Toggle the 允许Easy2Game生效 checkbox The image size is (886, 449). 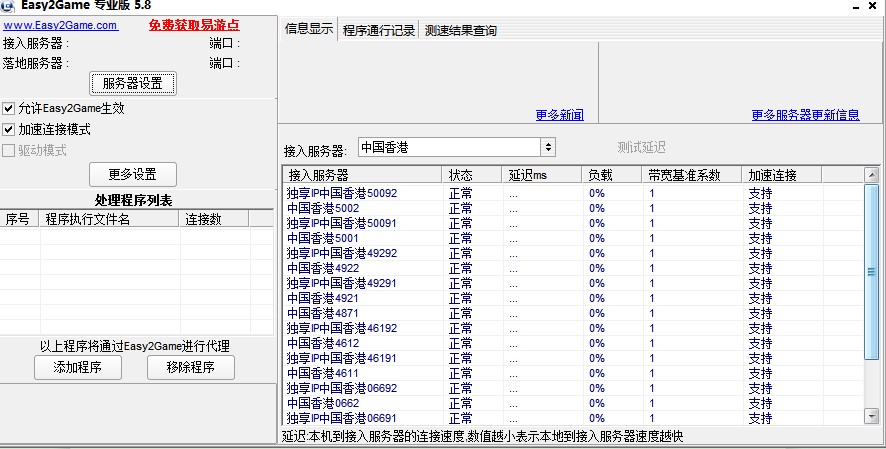(x=9, y=108)
